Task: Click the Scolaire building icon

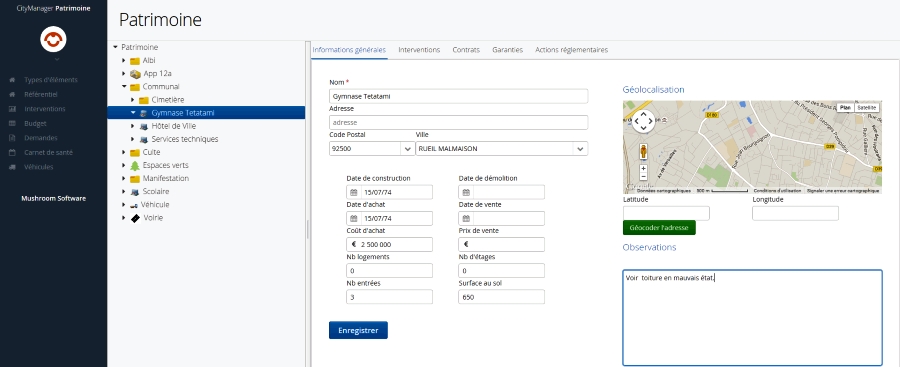Action: click(x=135, y=192)
